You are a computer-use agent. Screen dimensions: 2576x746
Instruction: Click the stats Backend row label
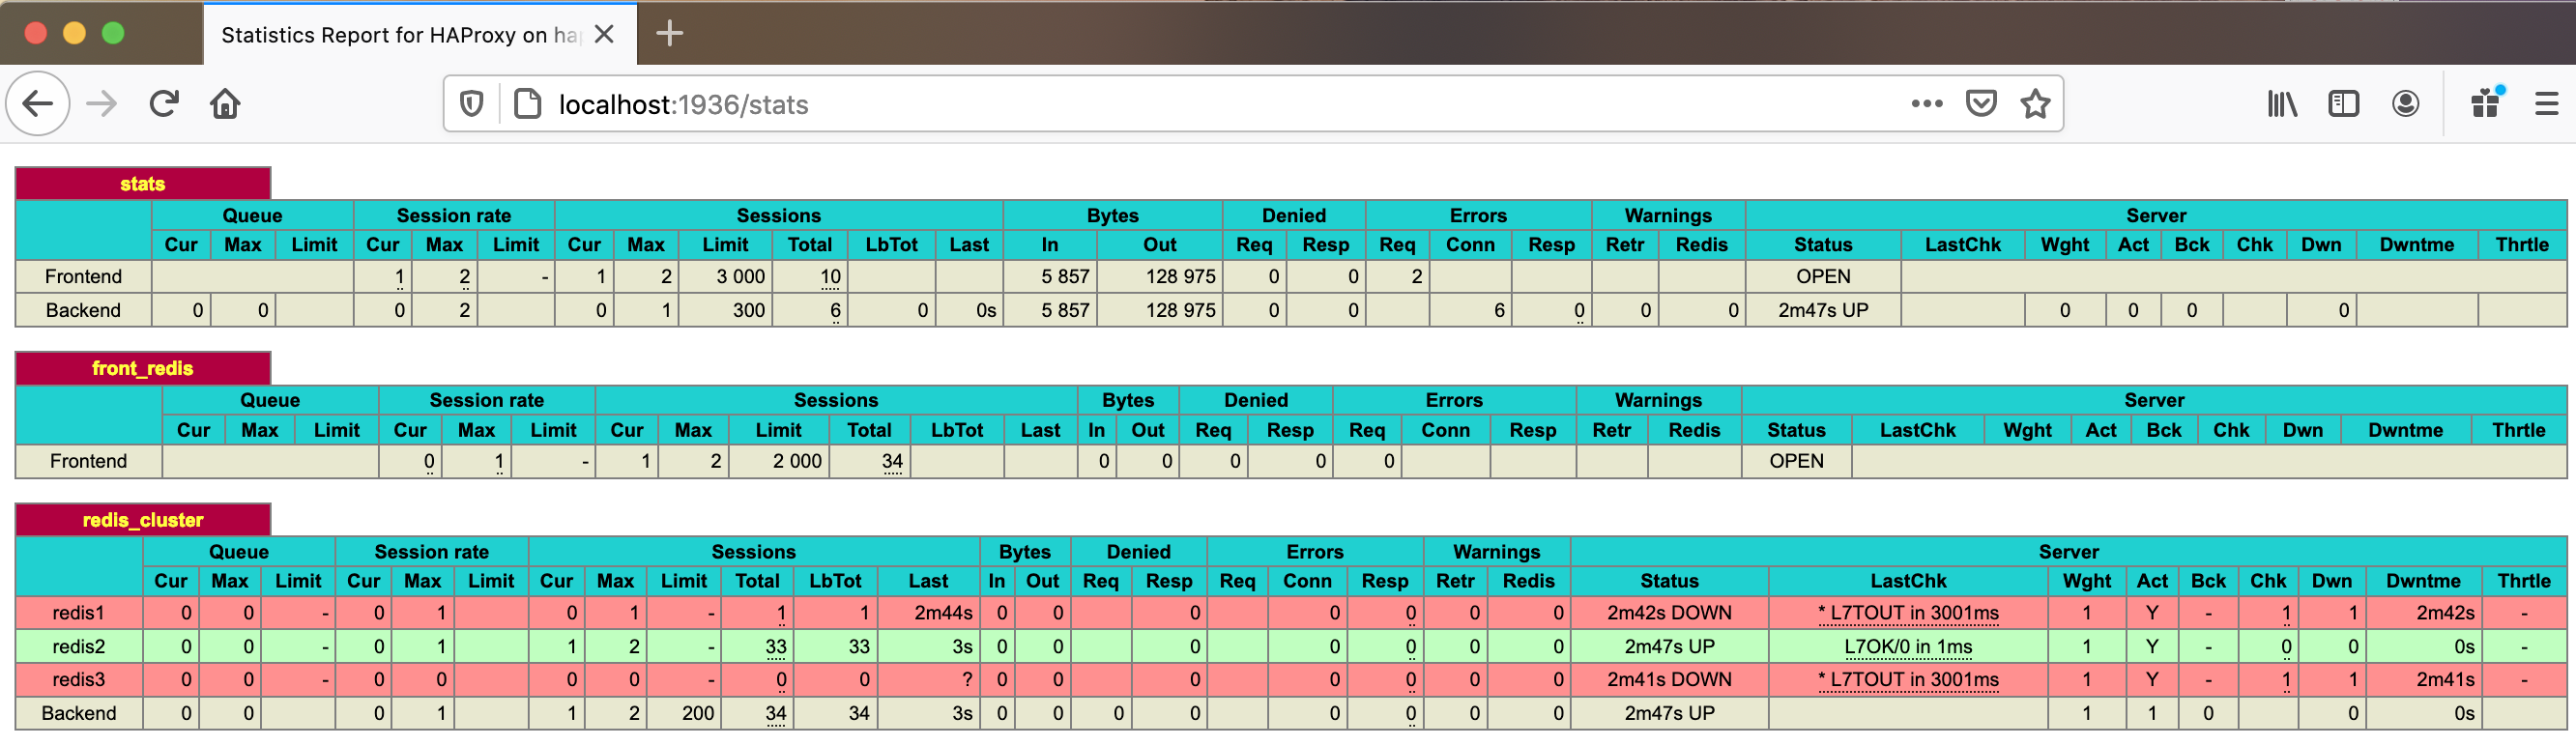click(x=83, y=311)
